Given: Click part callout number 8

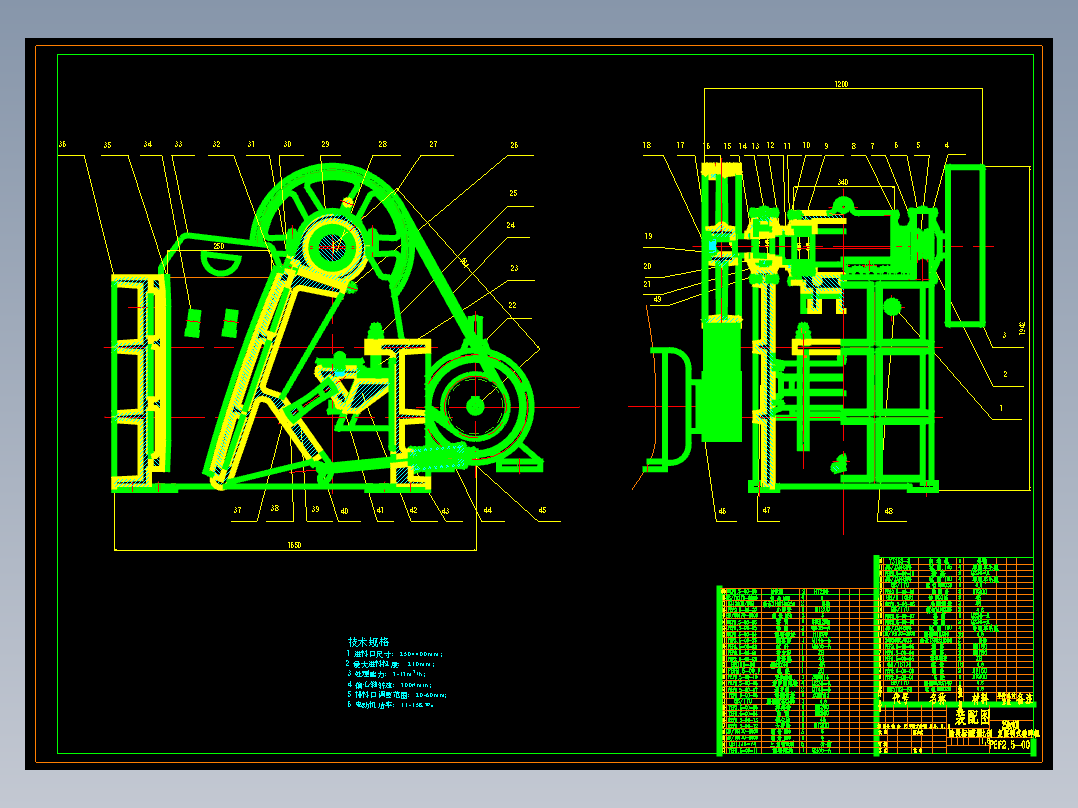Looking at the screenshot, I should click(854, 146).
